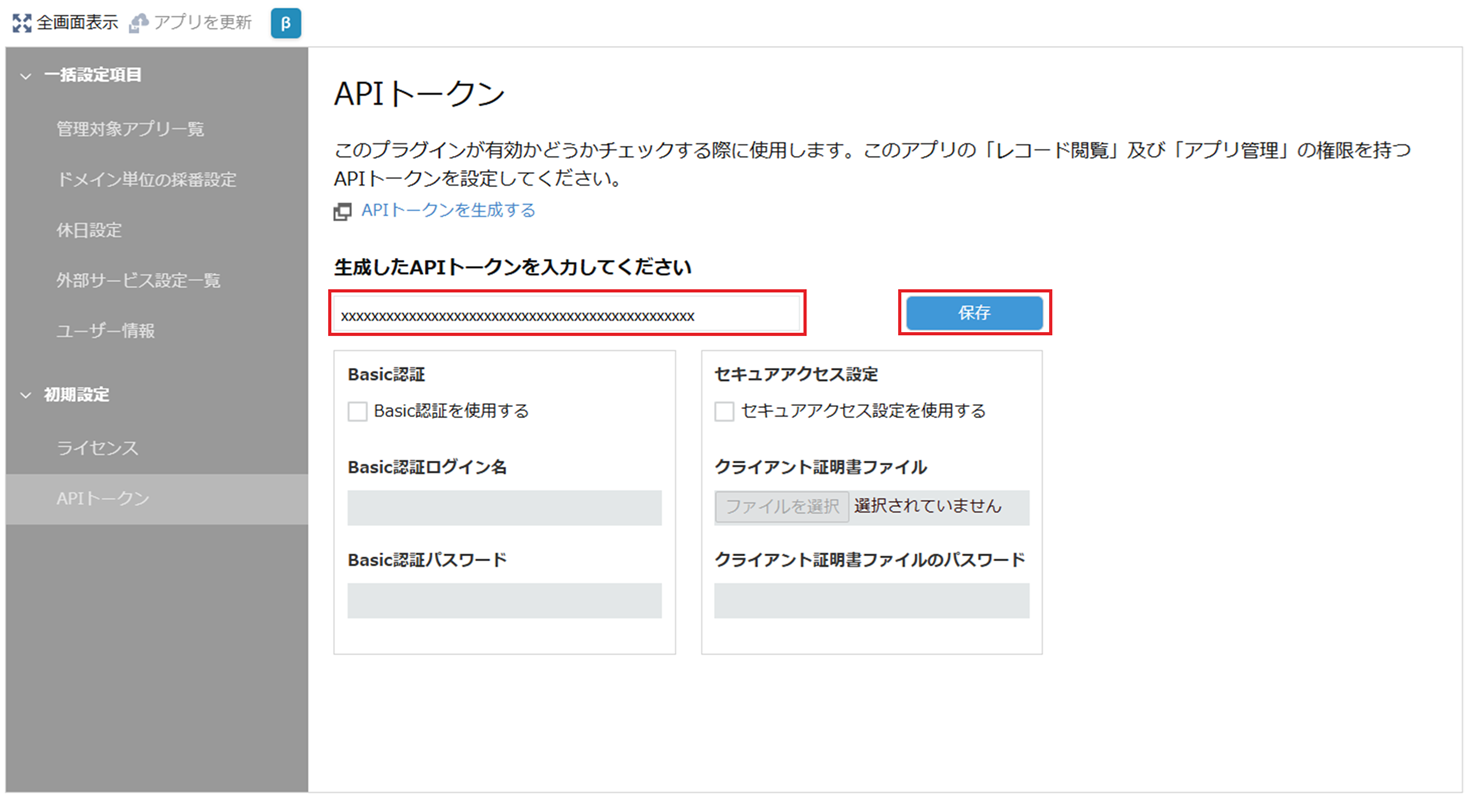Select ドメイン単位の採番設定 menu item
Screen dimensions: 1470x798
pyautogui.click(x=146, y=180)
